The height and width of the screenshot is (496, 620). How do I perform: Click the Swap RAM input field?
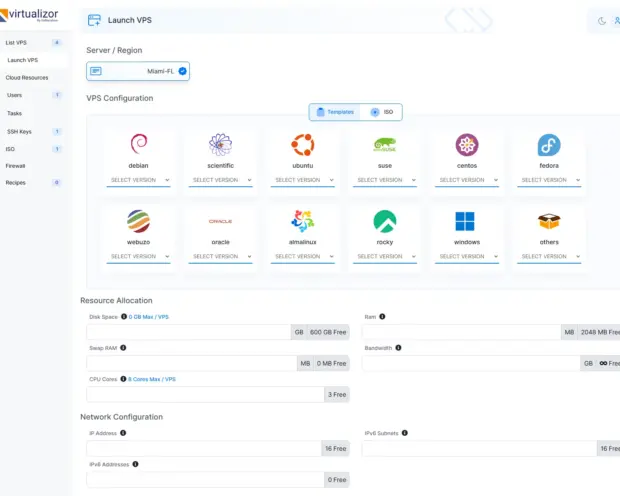pos(192,363)
